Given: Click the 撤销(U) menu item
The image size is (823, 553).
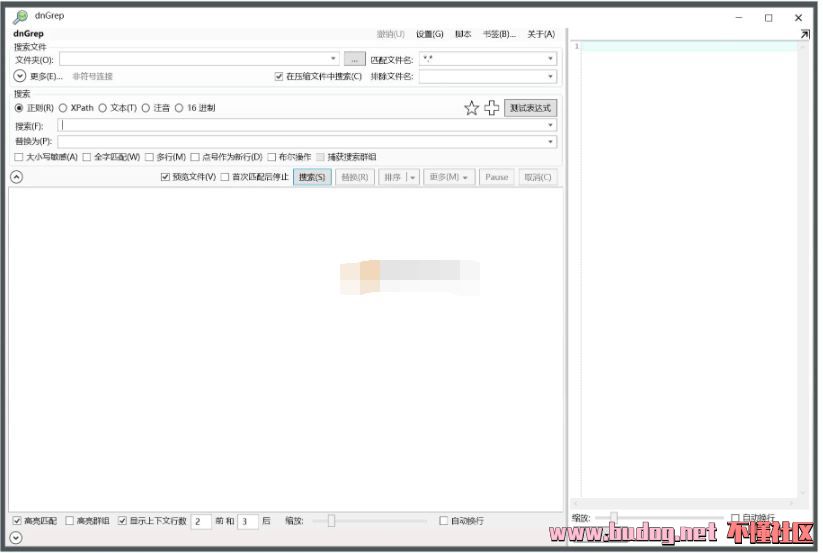Looking at the screenshot, I should tap(393, 35).
